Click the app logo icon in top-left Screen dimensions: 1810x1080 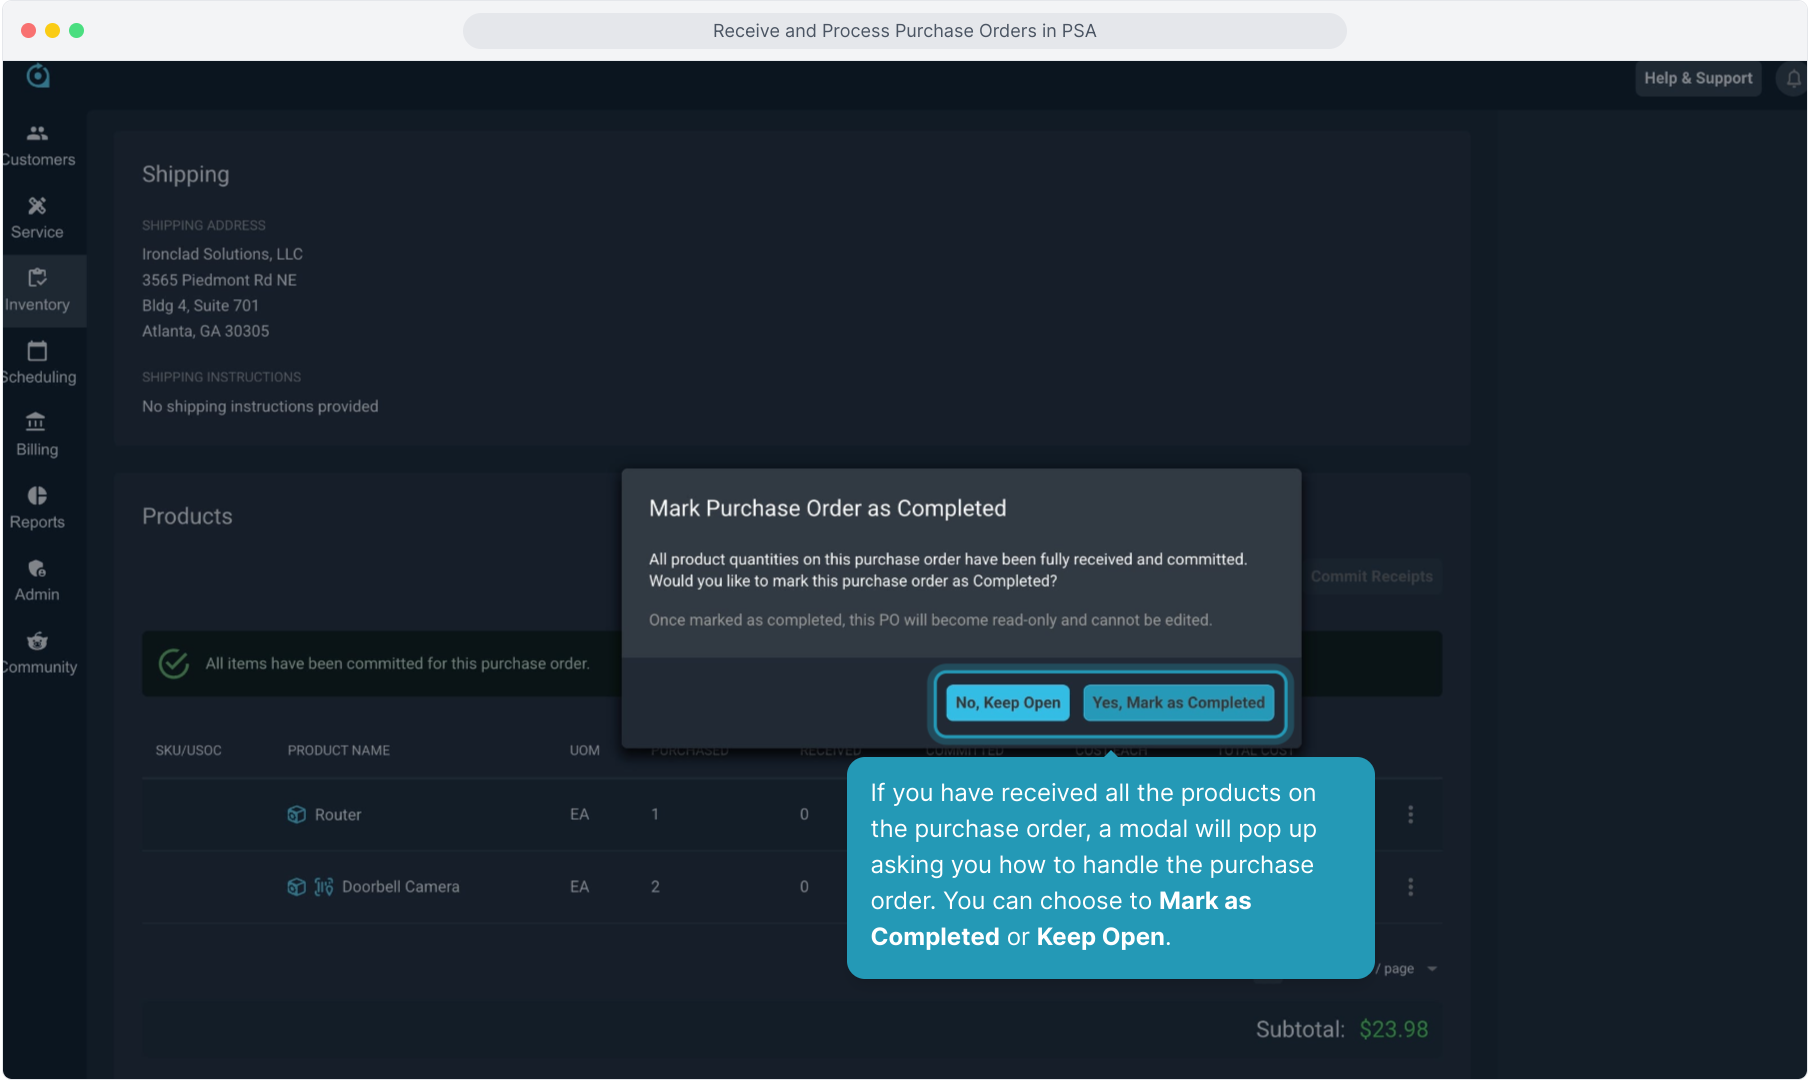click(38, 76)
